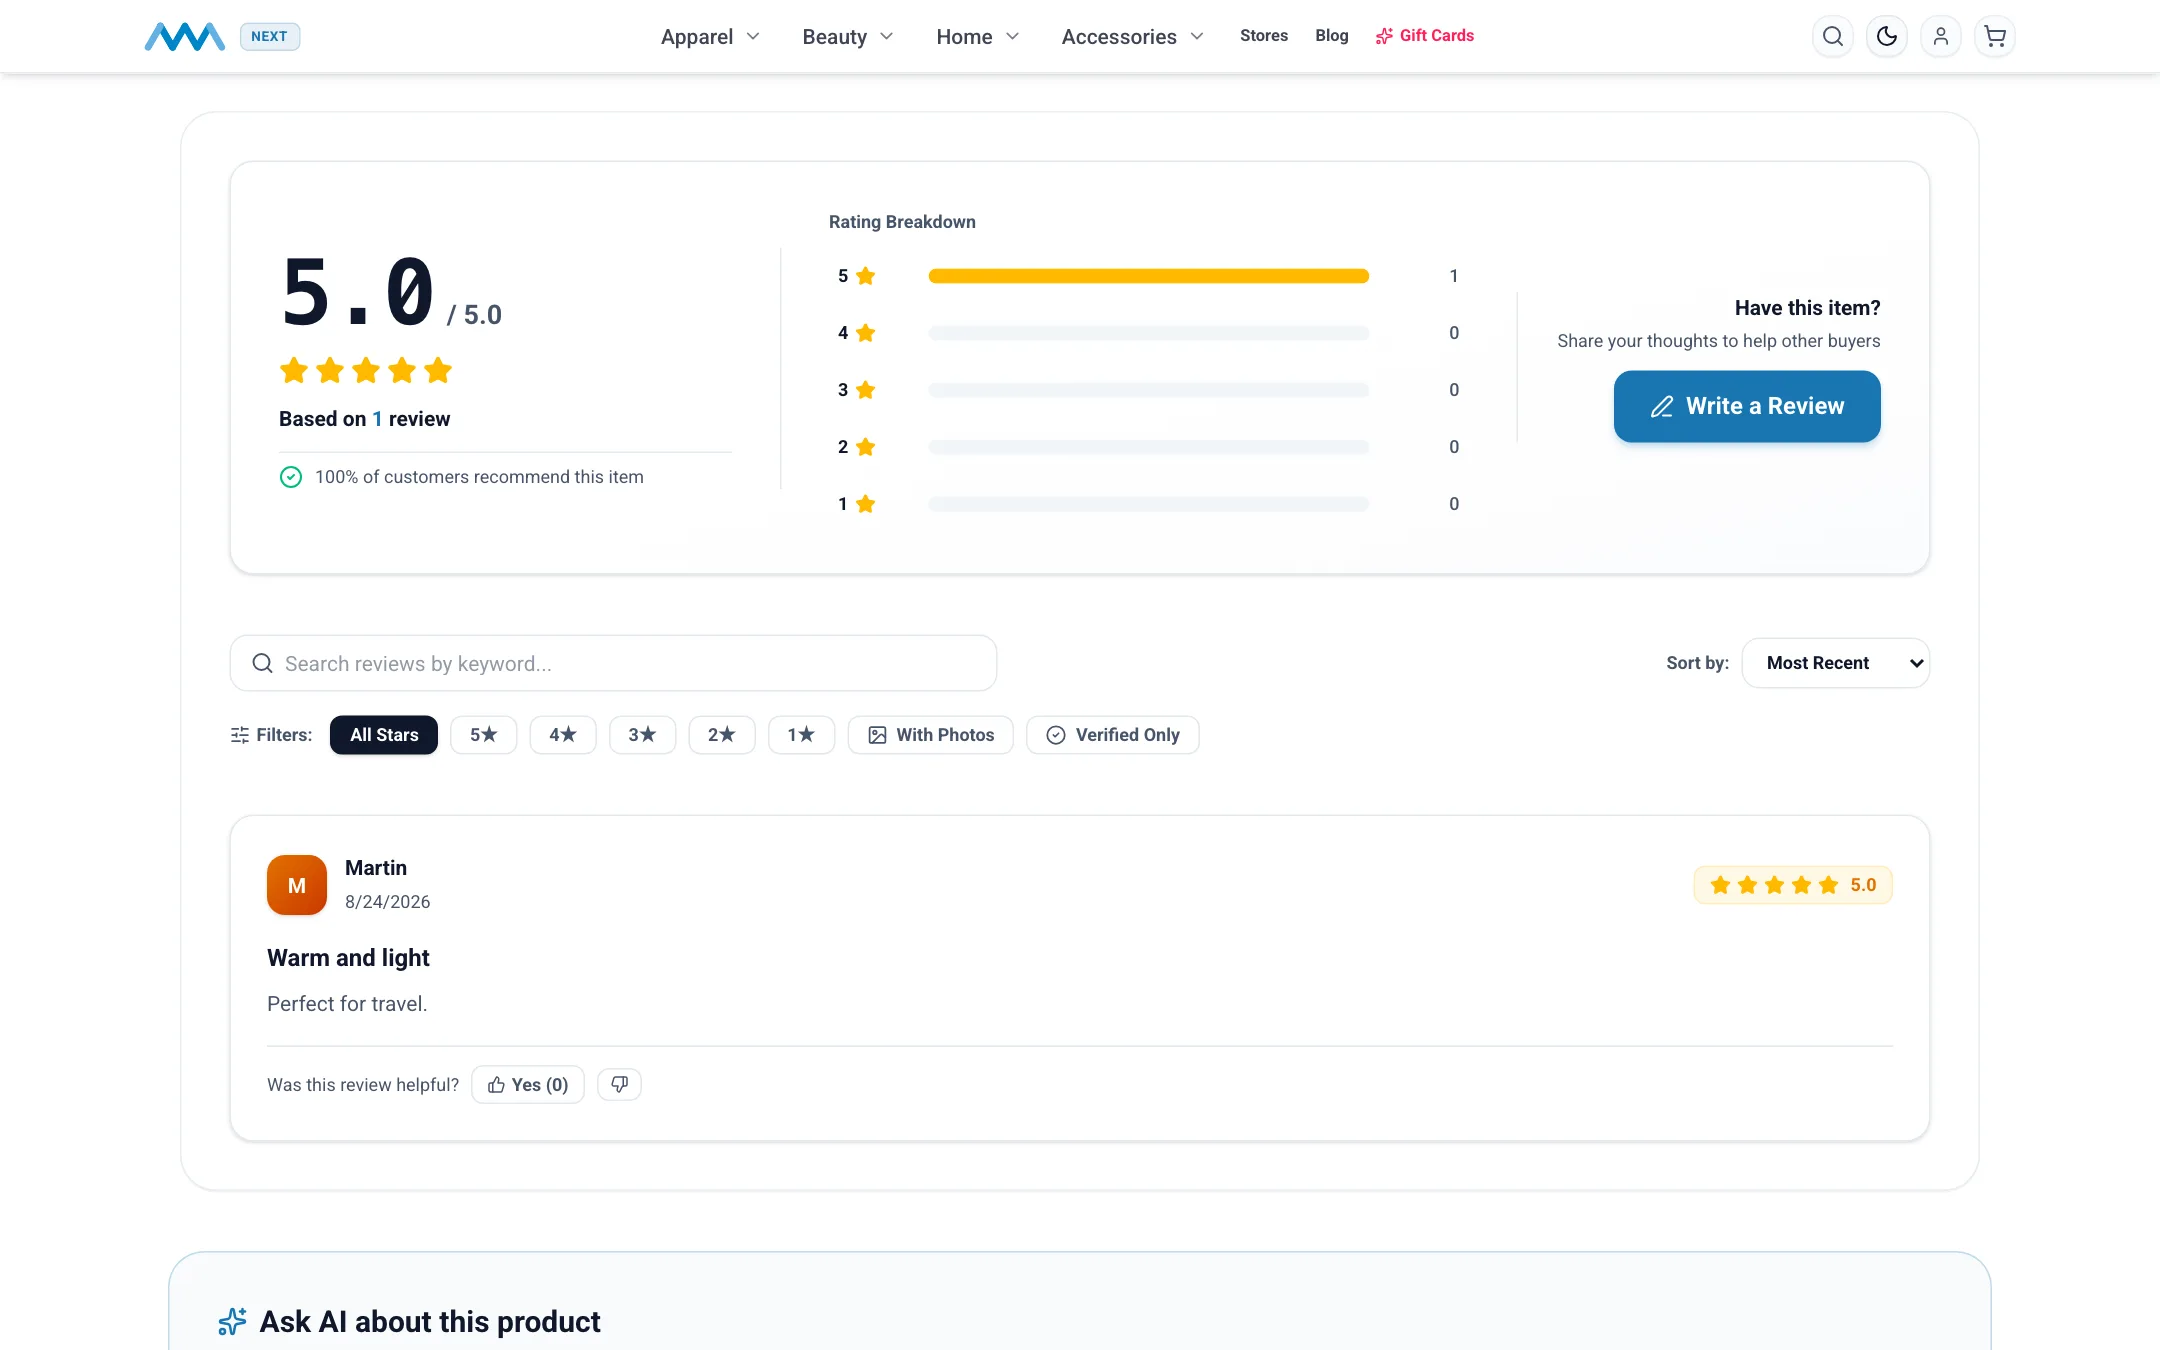
Task: Click the NEXT badge beside logo
Action: pos(270,36)
